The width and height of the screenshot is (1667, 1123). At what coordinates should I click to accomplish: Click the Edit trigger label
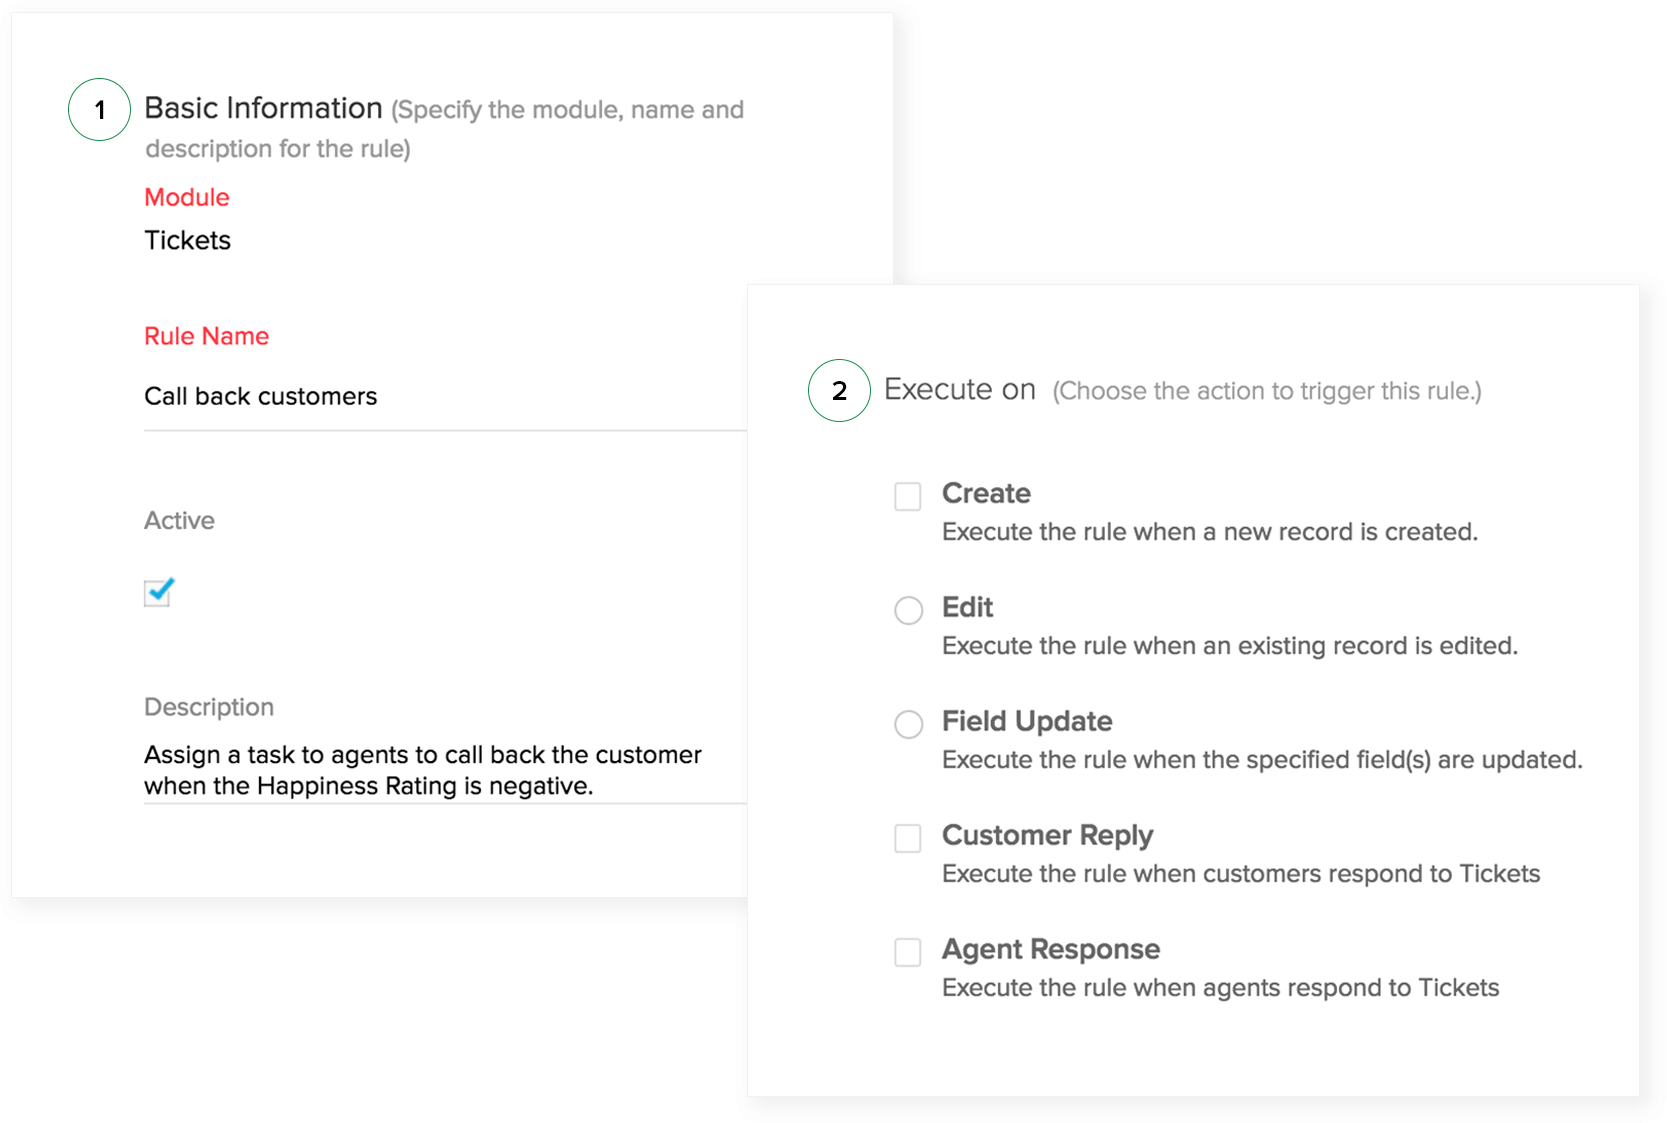pos(966,608)
